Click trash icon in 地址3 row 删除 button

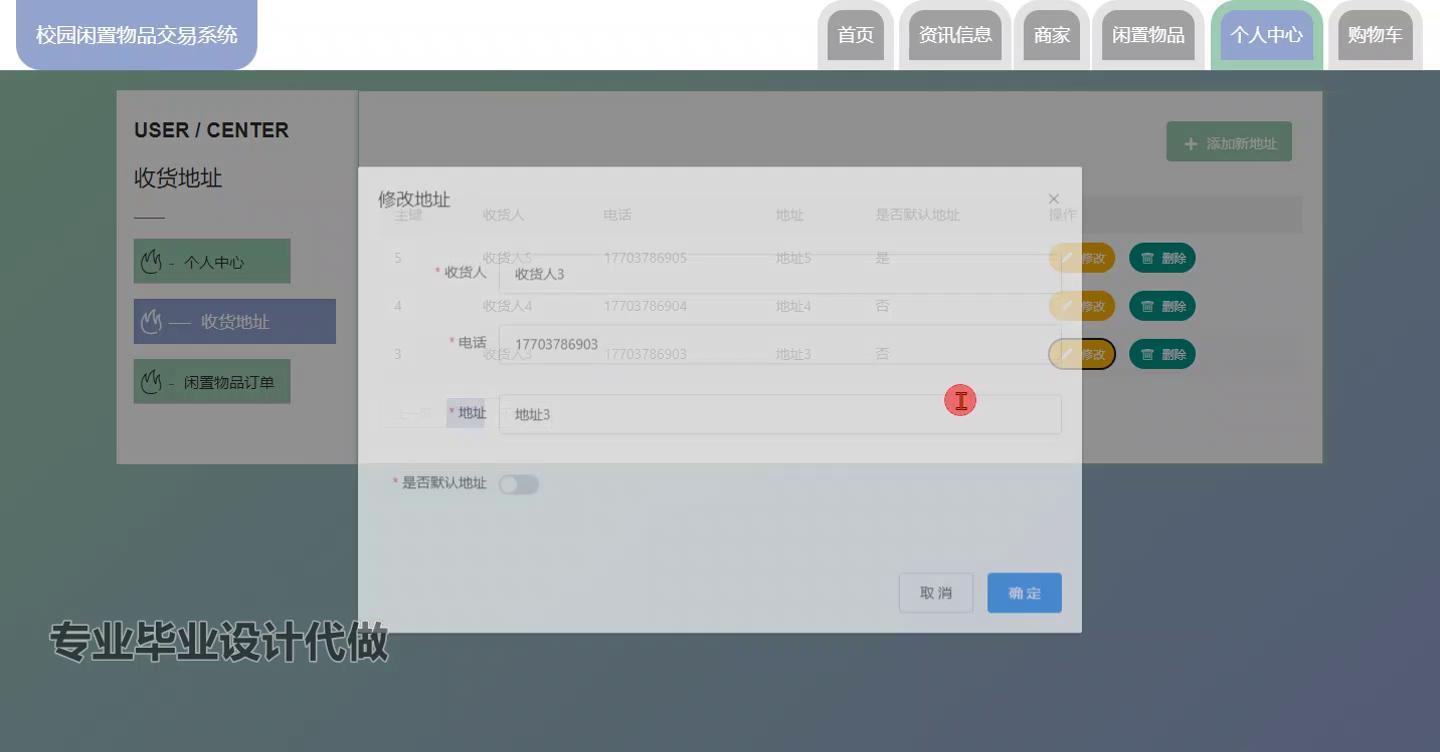point(1148,354)
